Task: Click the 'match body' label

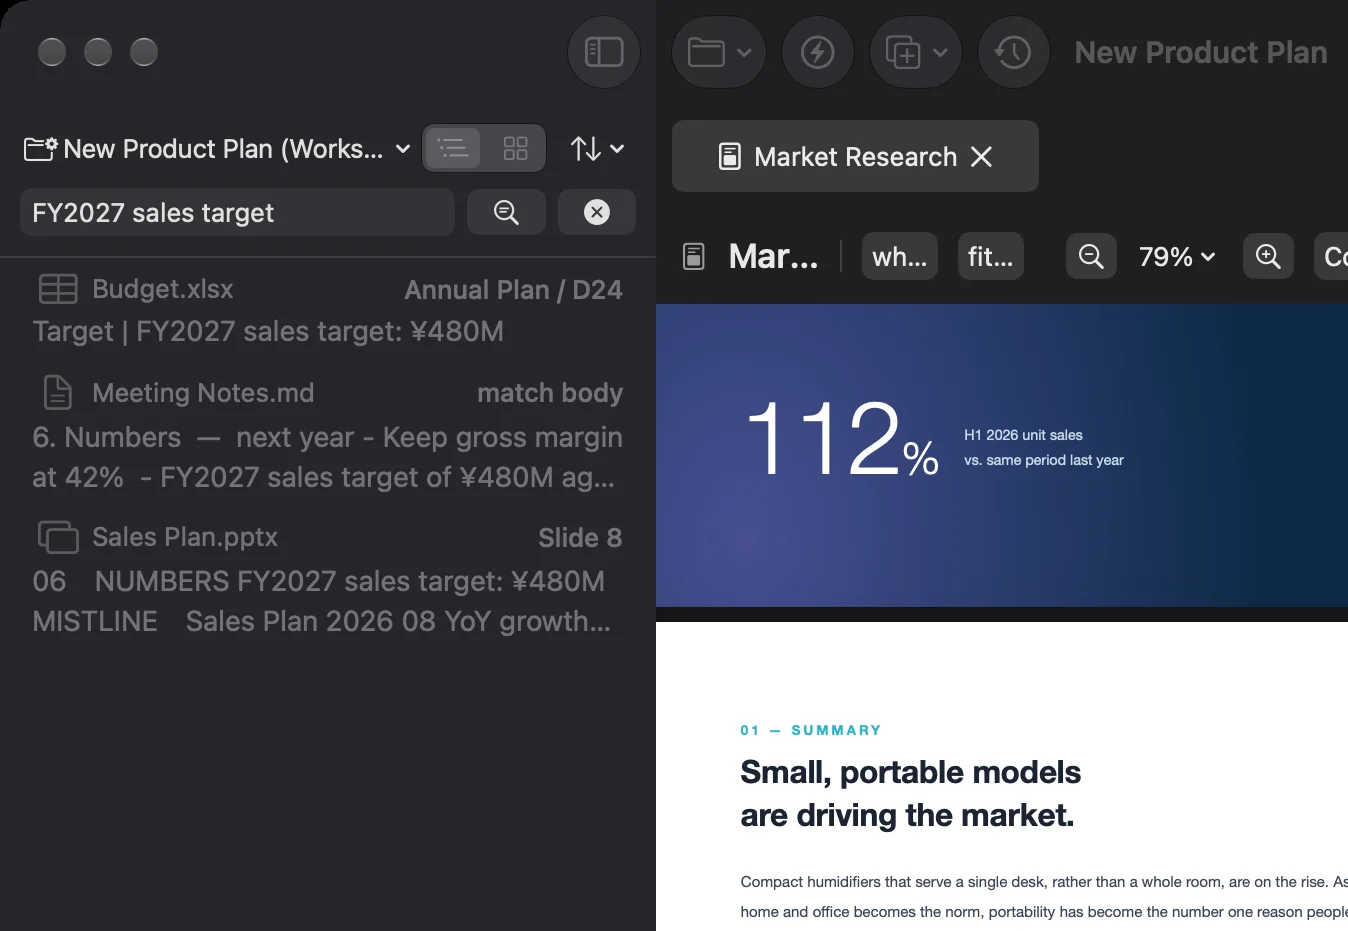Action: pyautogui.click(x=550, y=393)
